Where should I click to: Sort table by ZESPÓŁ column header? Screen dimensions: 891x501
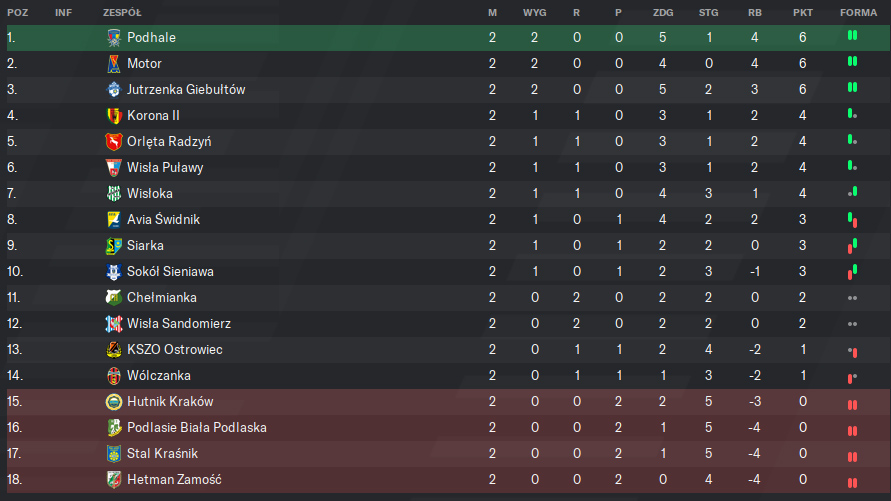coord(122,12)
